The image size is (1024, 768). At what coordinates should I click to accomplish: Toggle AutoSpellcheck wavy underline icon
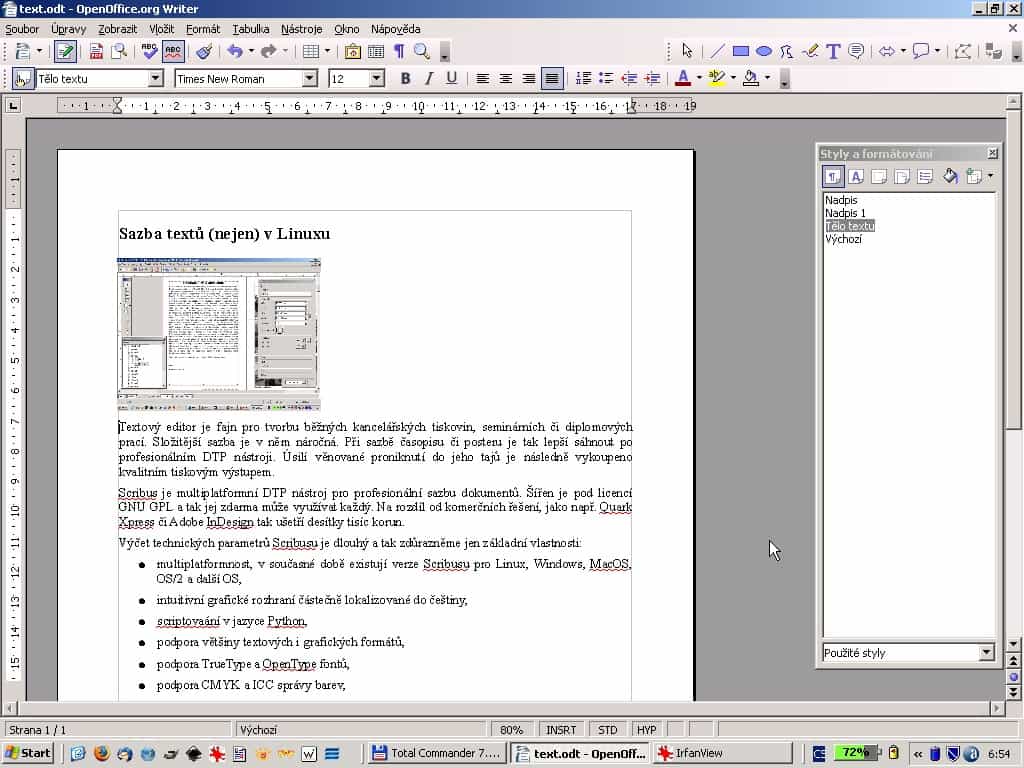[x=173, y=52]
